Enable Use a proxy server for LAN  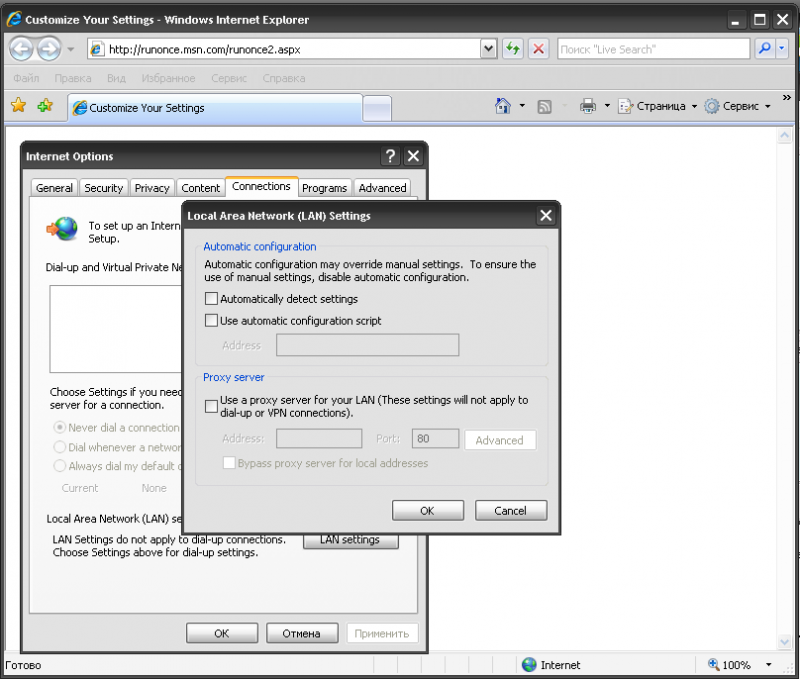(211, 407)
